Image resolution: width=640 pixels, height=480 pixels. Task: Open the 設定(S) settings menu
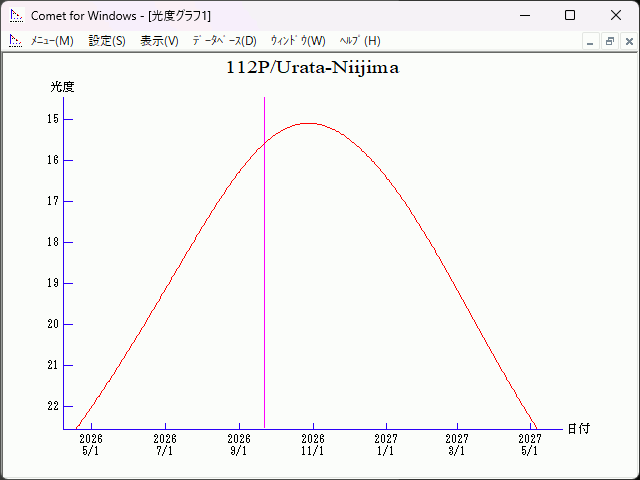coord(107,41)
